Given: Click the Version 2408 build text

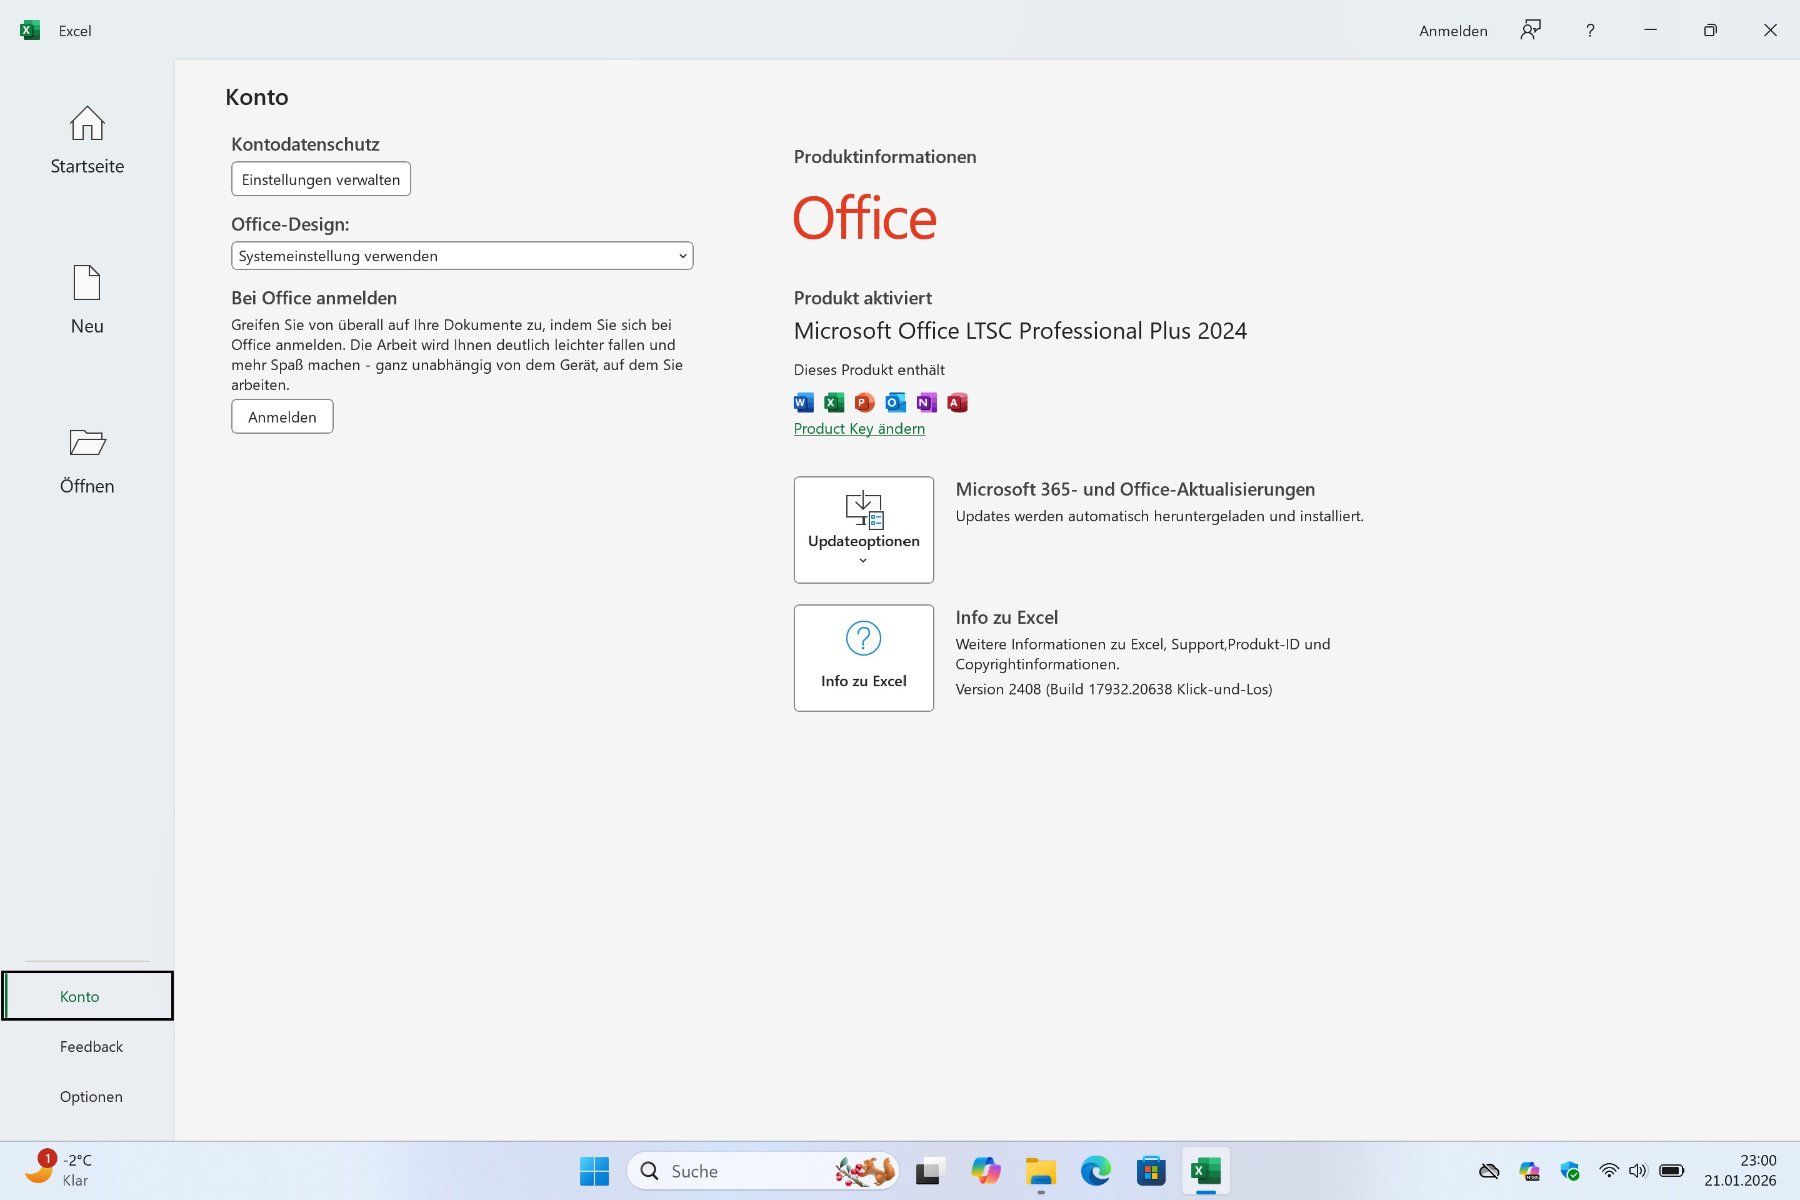Looking at the screenshot, I should 1114,689.
